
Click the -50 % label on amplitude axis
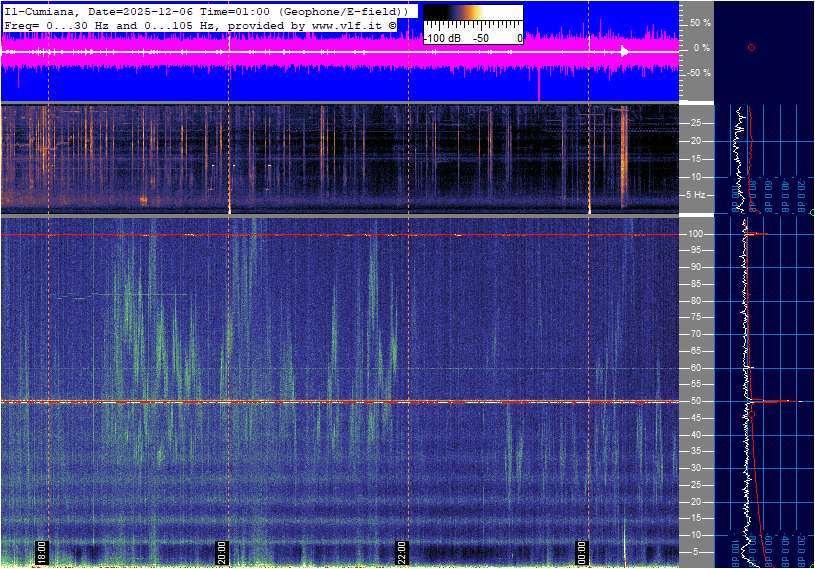(698, 73)
